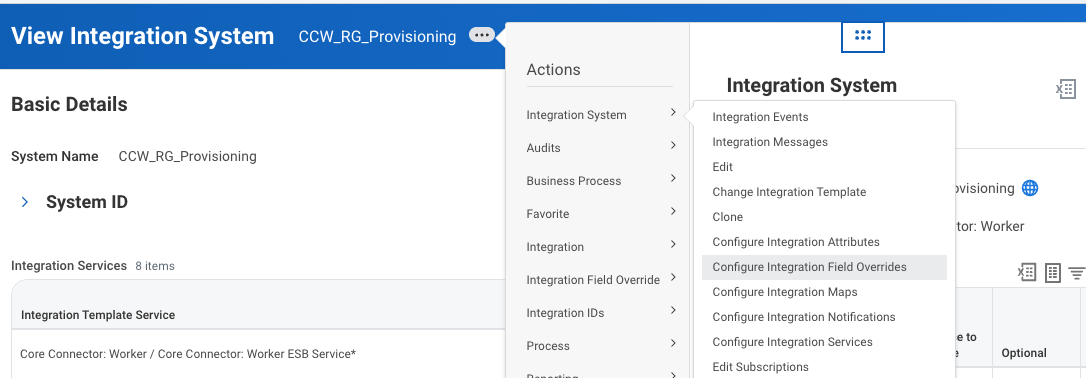Click Core Connector: Worker ESB Service row
Viewport: 1086px width, 378px height.
[x=188, y=354]
